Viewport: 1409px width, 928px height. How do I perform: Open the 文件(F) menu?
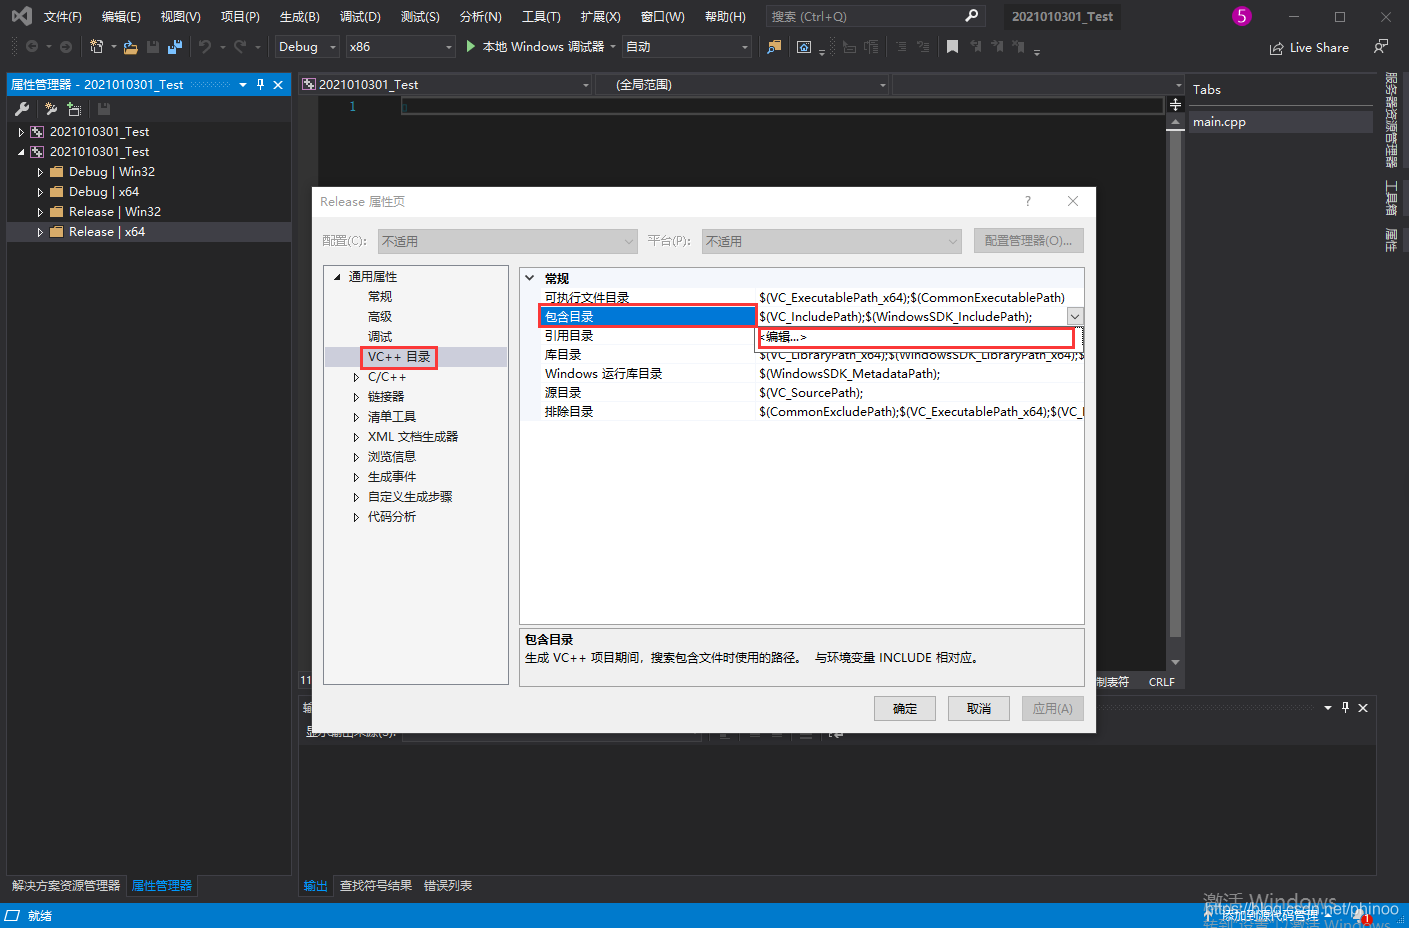pyautogui.click(x=62, y=16)
